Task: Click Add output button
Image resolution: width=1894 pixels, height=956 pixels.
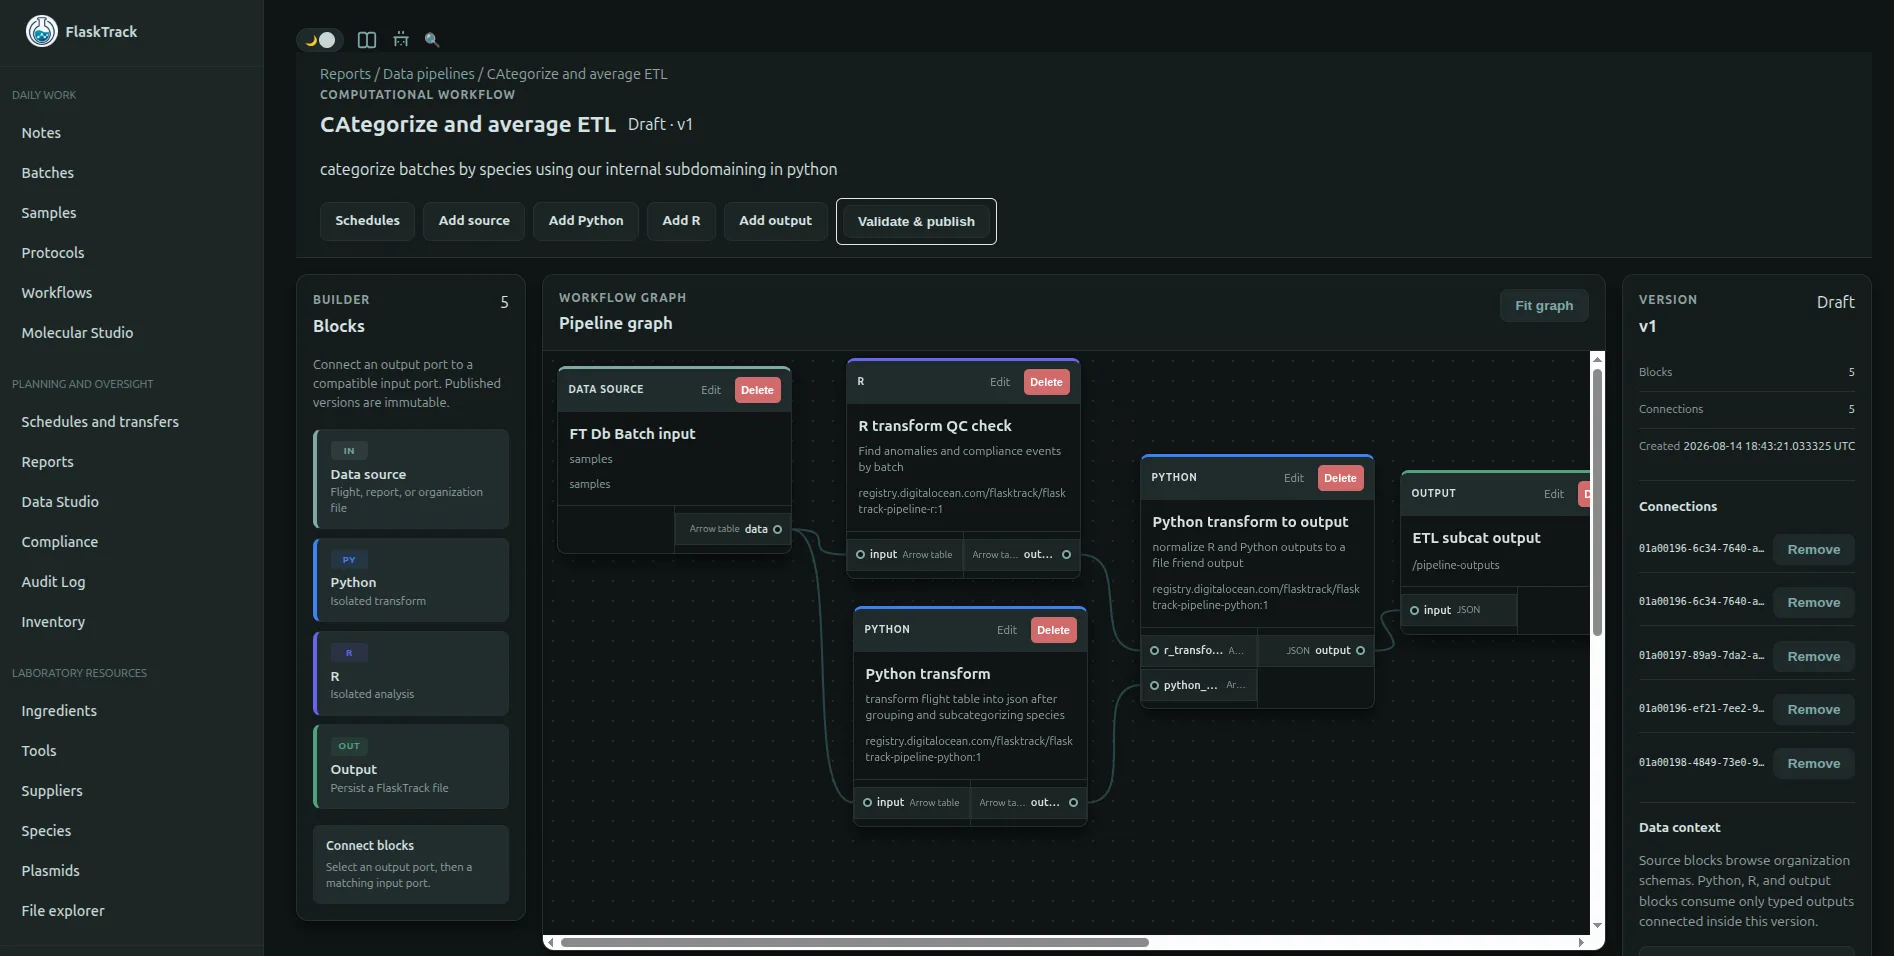Action: tap(775, 221)
